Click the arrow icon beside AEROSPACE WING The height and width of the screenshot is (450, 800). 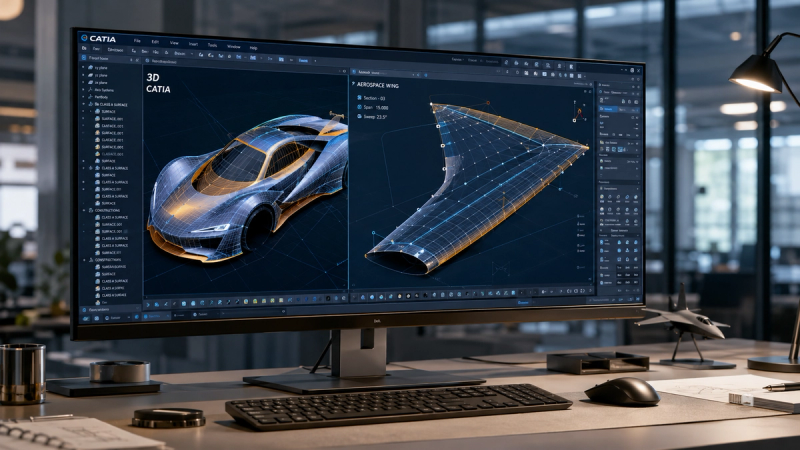click(353, 83)
